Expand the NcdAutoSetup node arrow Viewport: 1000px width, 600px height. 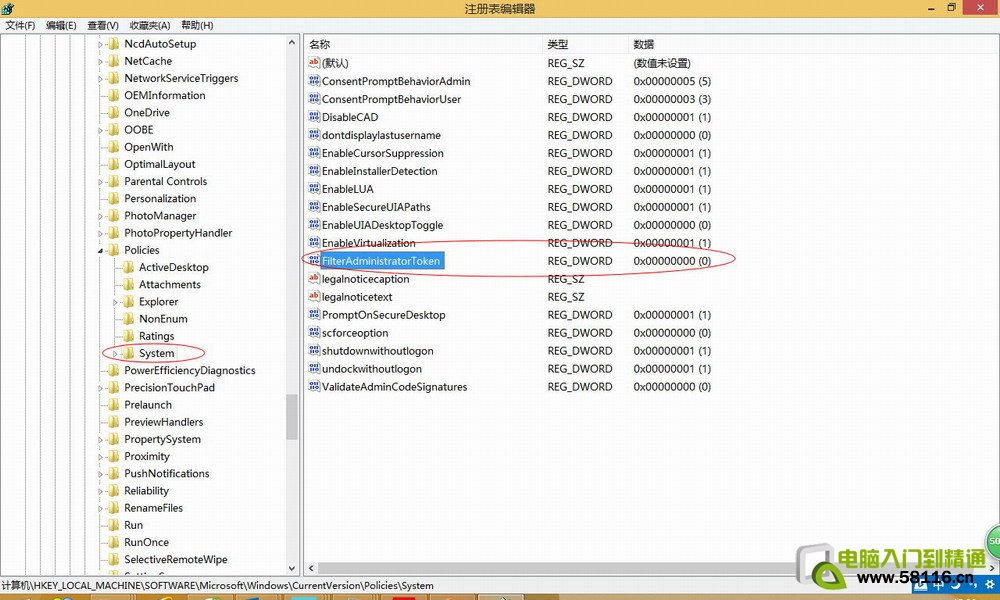point(100,44)
